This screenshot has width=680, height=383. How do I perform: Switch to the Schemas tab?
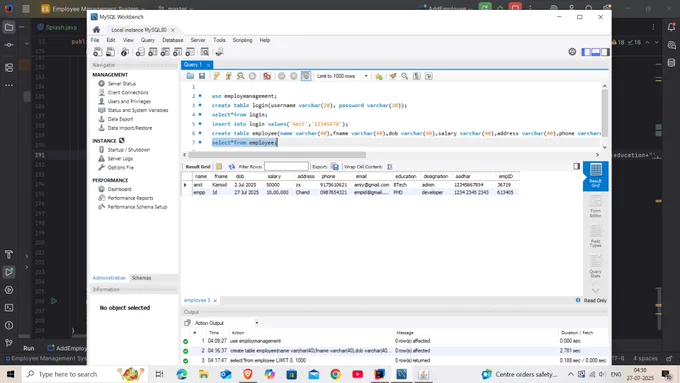[x=141, y=278]
